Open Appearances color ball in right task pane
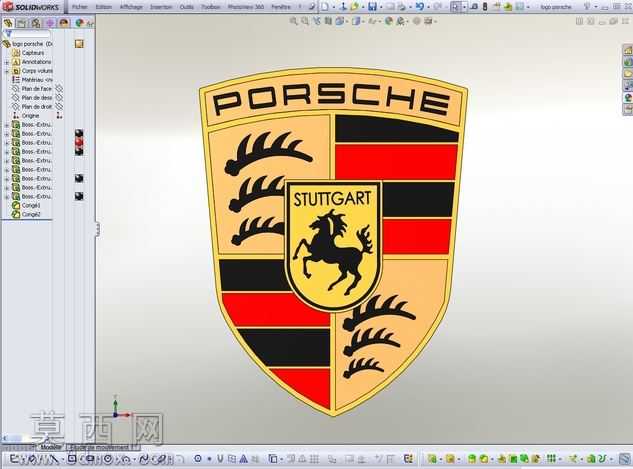The height and width of the screenshot is (469, 633). (x=628, y=98)
